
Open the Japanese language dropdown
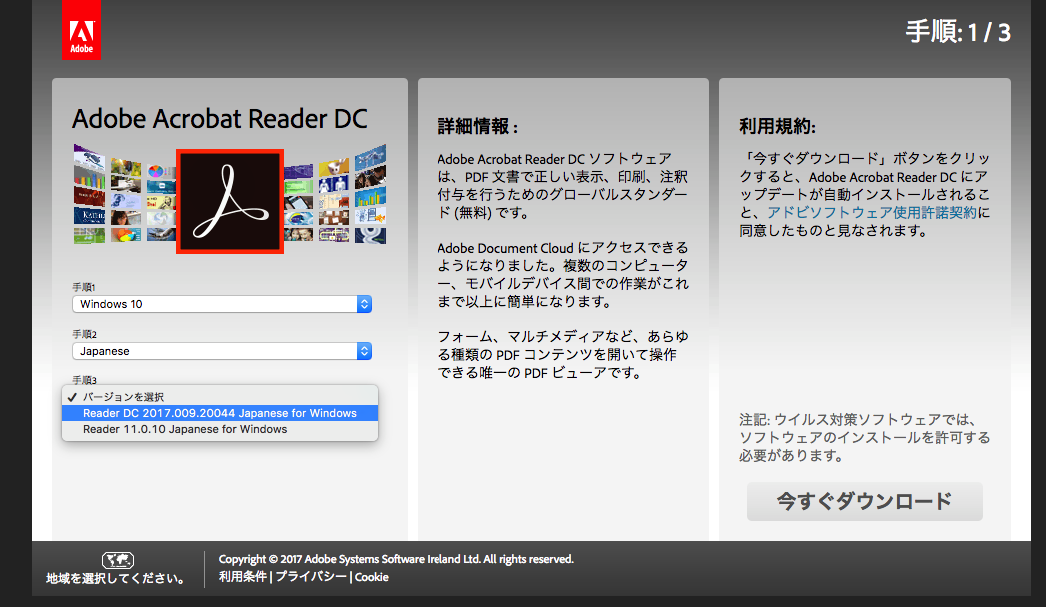(x=222, y=352)
